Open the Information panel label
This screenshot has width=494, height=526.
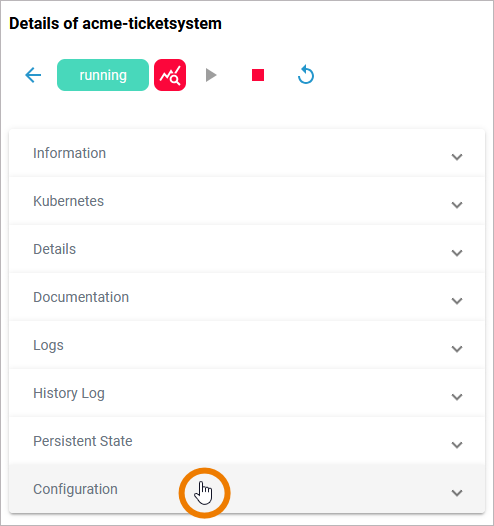click(x=69, y=153)
